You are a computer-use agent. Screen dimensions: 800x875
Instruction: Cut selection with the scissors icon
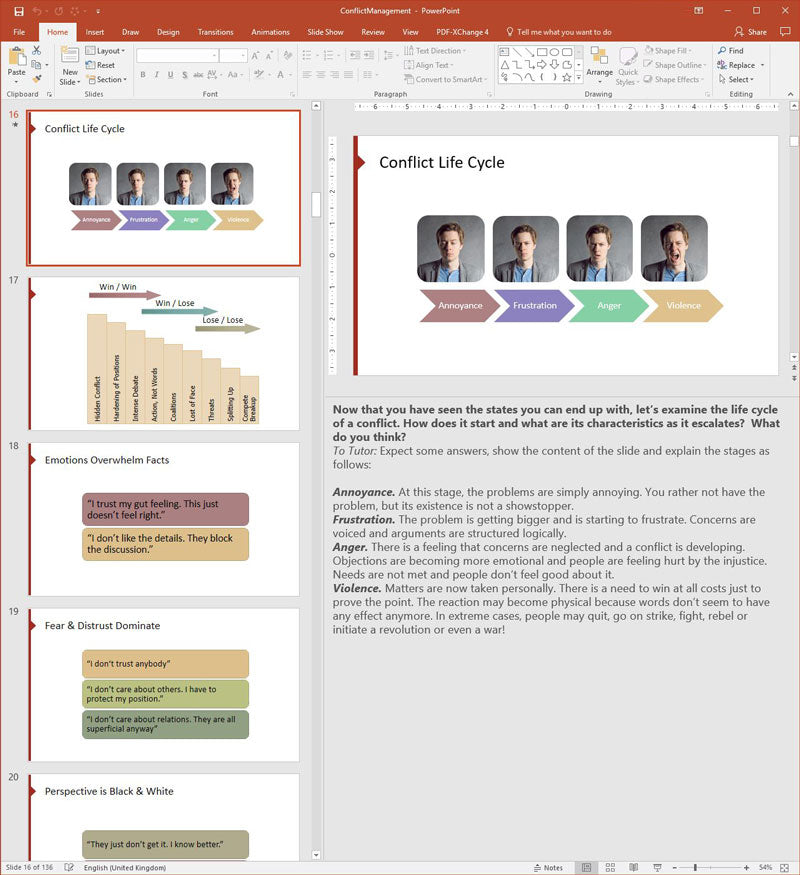37,51
